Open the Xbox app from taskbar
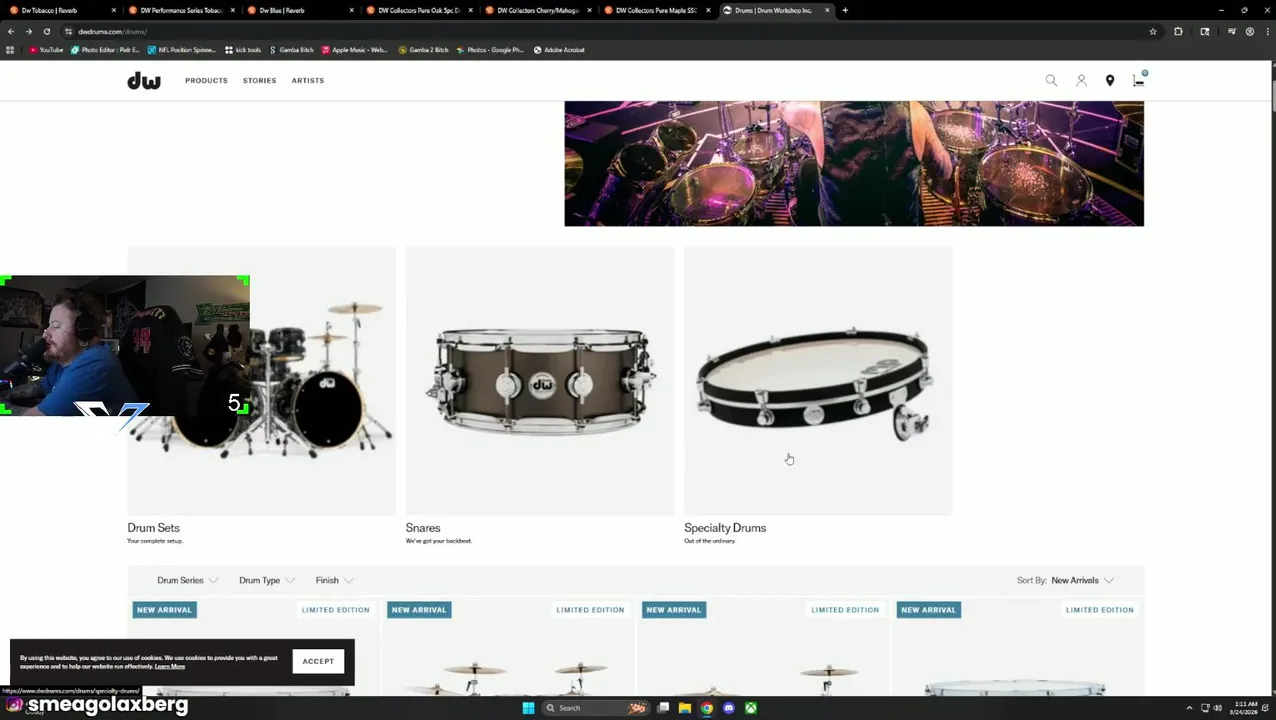The image size is (1276, 720). point(751,708)
